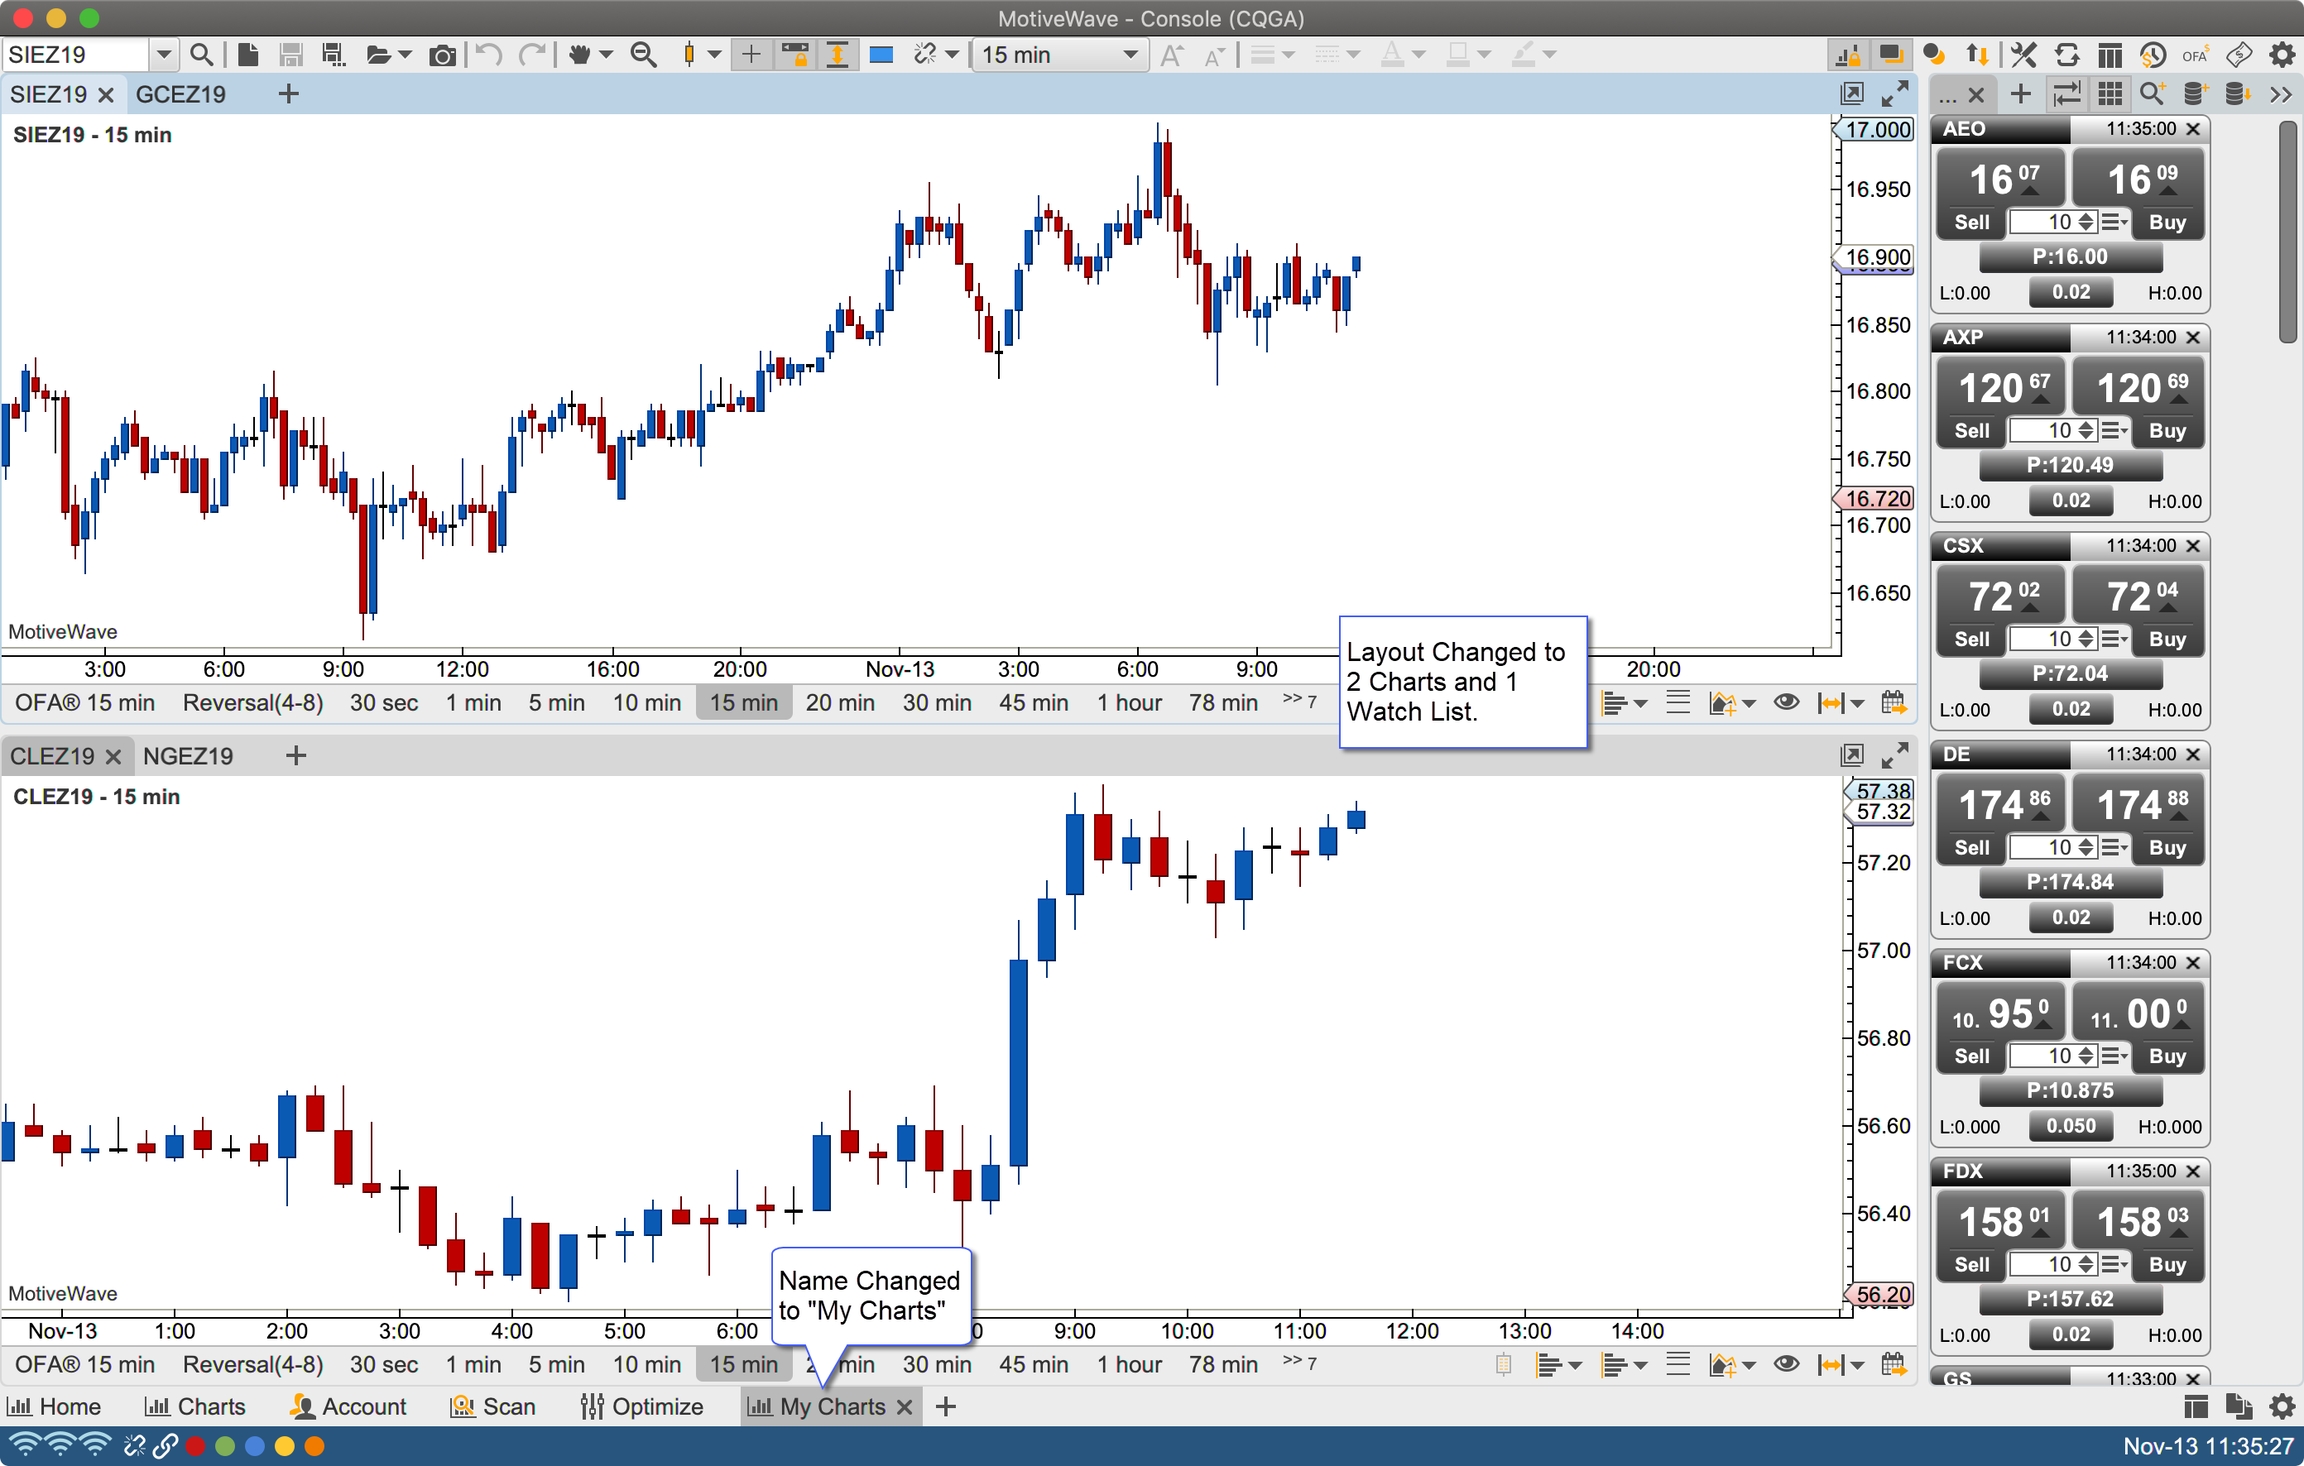Open the 15 min bar size combo box
The height and width of the screenshot is (1466, 2304).
(x=1060, y=54)
